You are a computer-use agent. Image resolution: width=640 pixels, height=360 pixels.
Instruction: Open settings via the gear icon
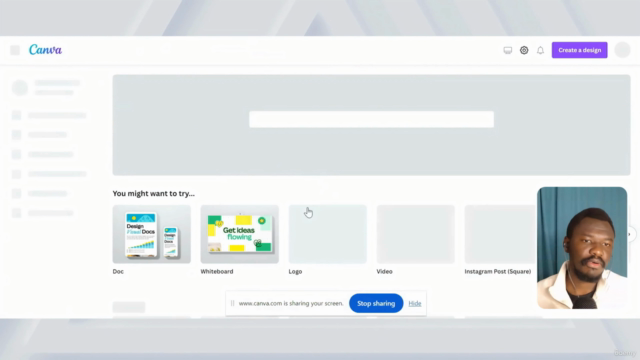pyautogui.click(x=524, y=50)
